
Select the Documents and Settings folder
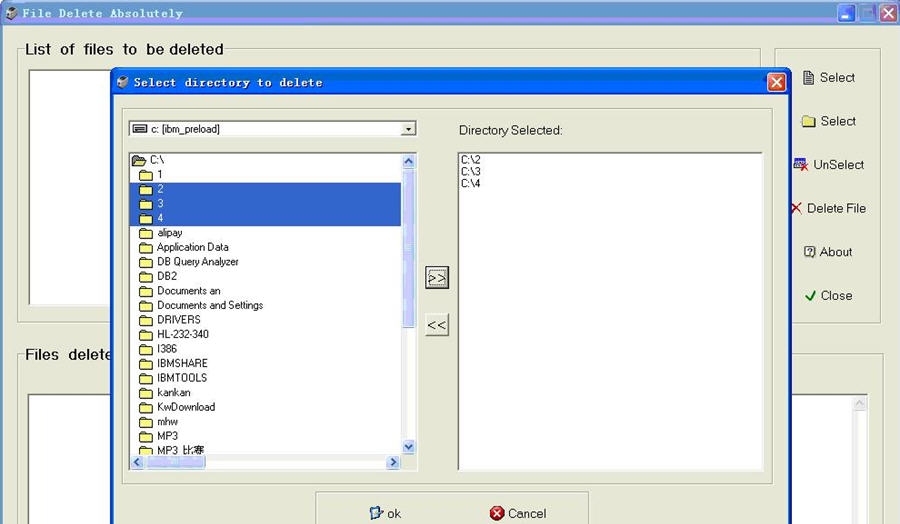209,305
